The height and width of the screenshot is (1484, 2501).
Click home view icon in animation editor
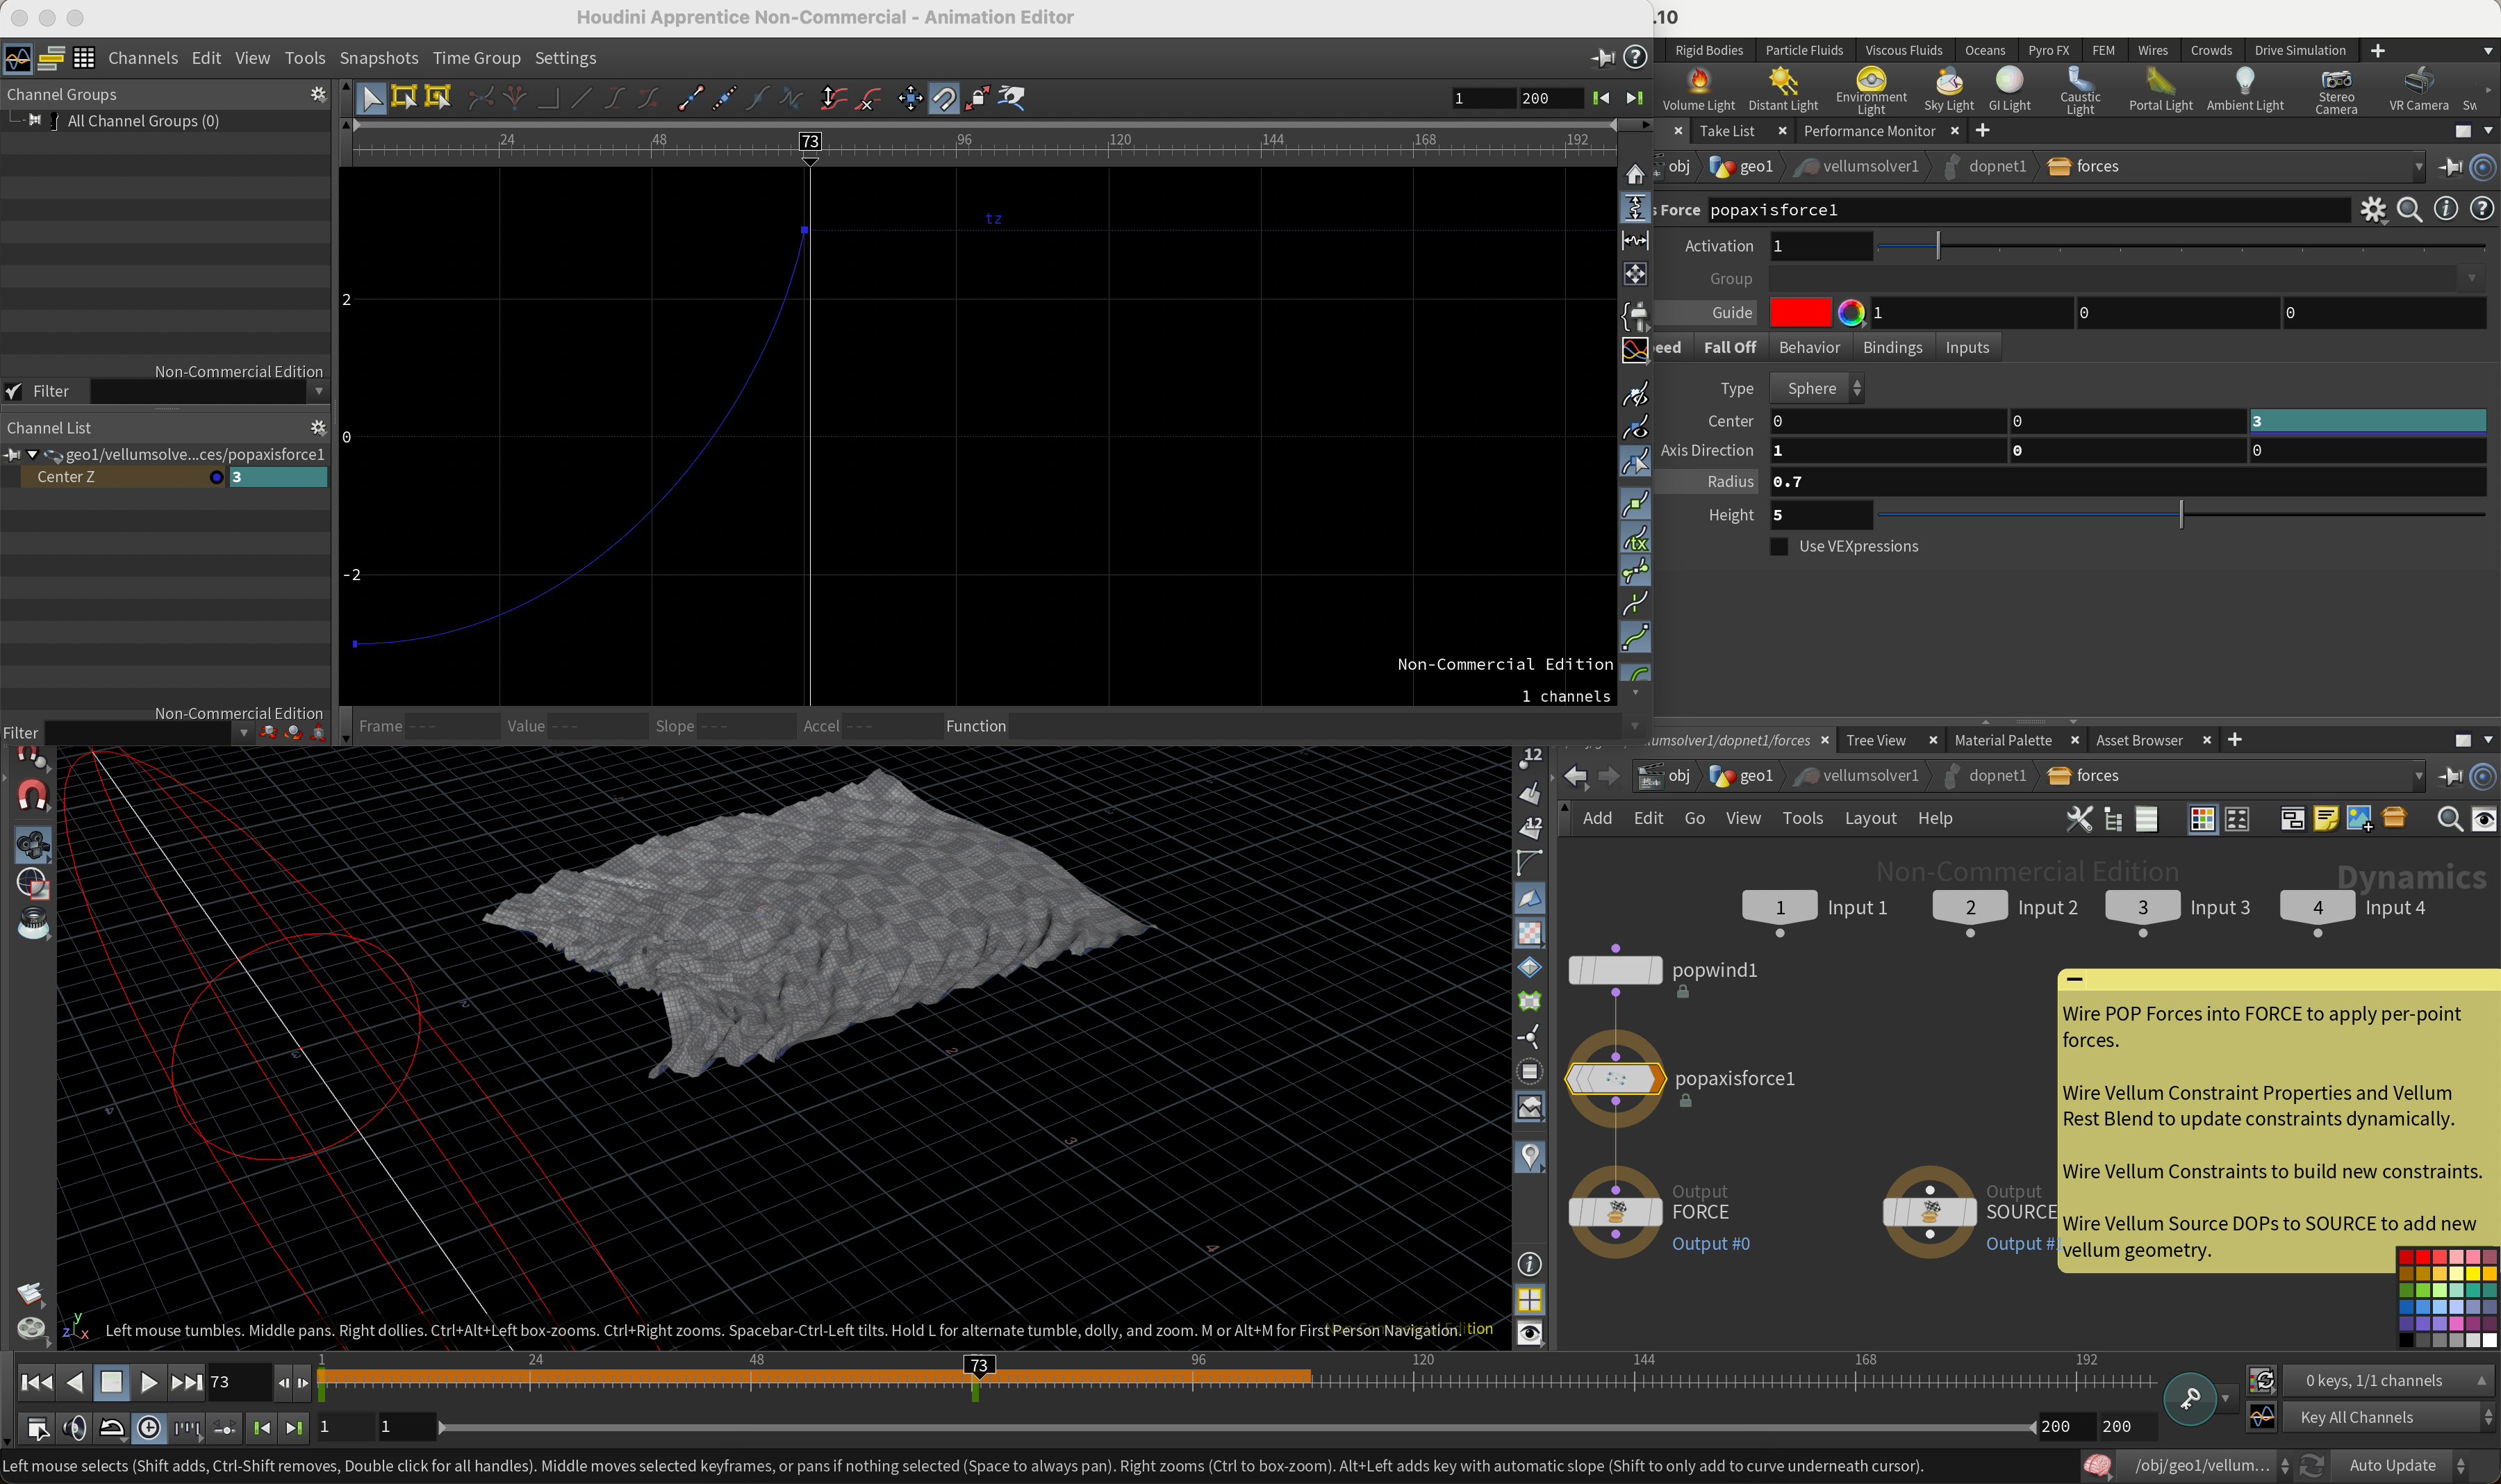click(x=1635, y=174)
